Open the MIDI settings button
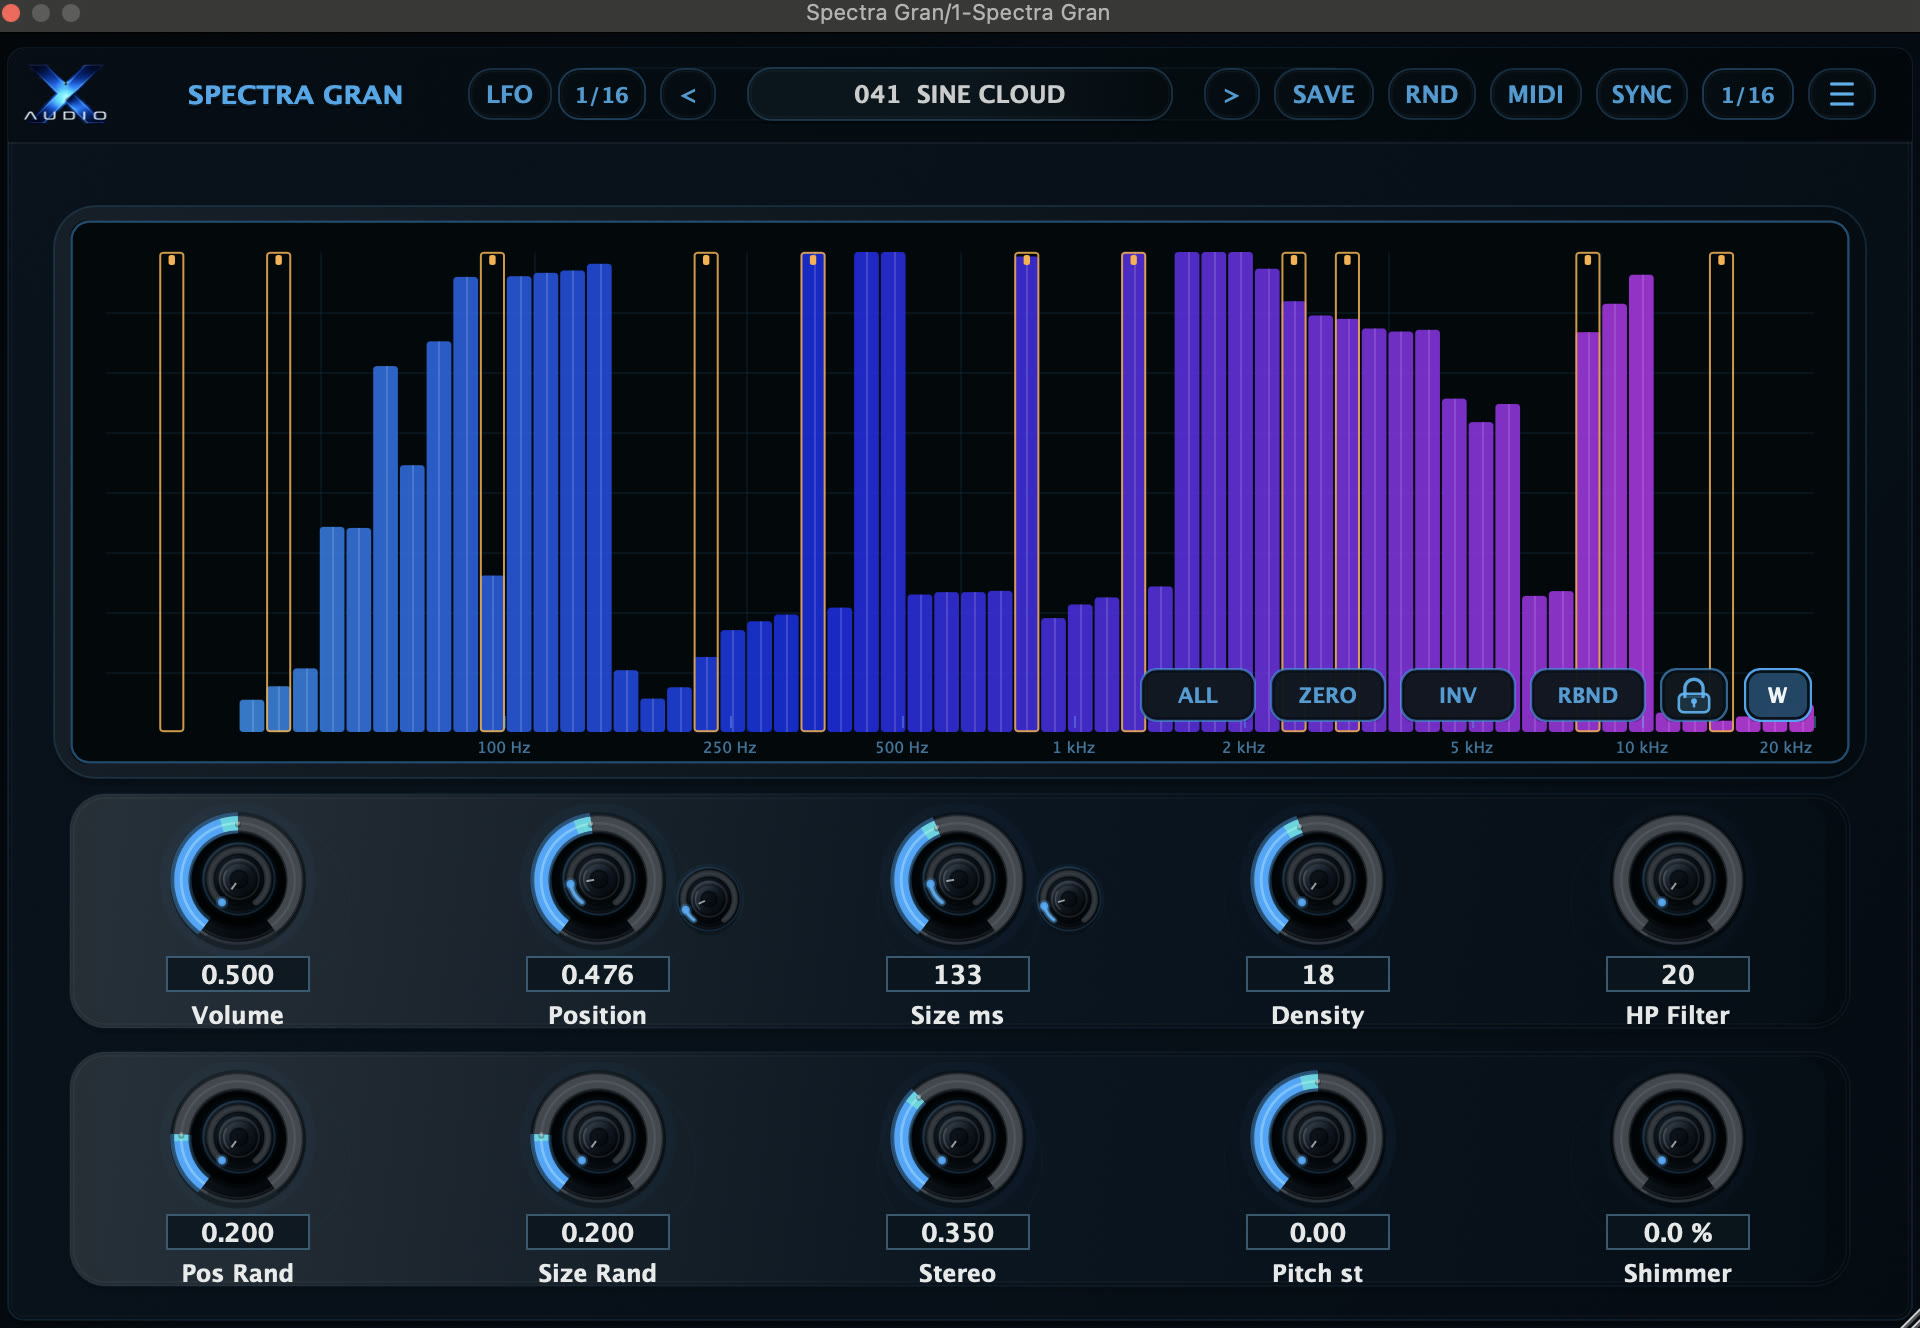Viewport: 1920px width, 1328px height. (x=1535, y=95)
